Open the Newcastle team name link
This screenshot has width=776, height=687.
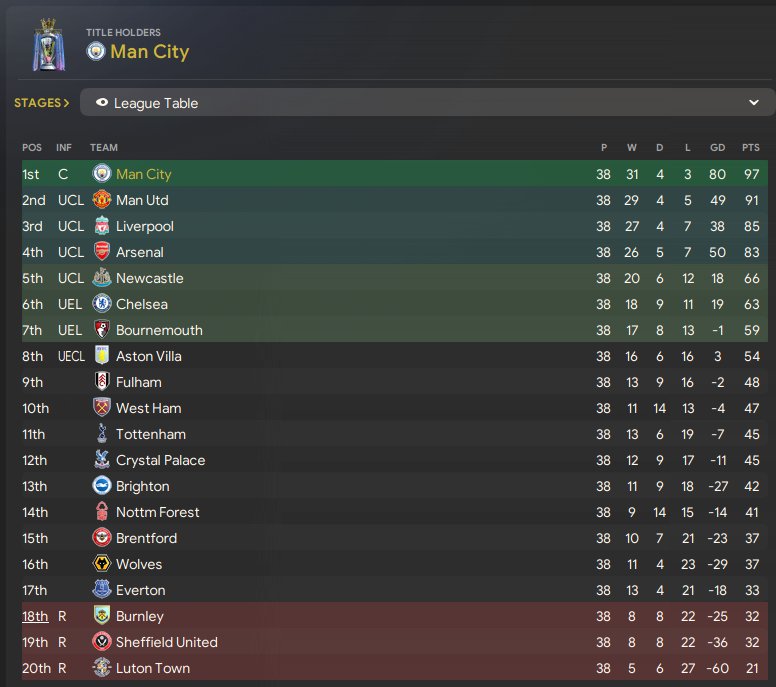click(149, 278)
